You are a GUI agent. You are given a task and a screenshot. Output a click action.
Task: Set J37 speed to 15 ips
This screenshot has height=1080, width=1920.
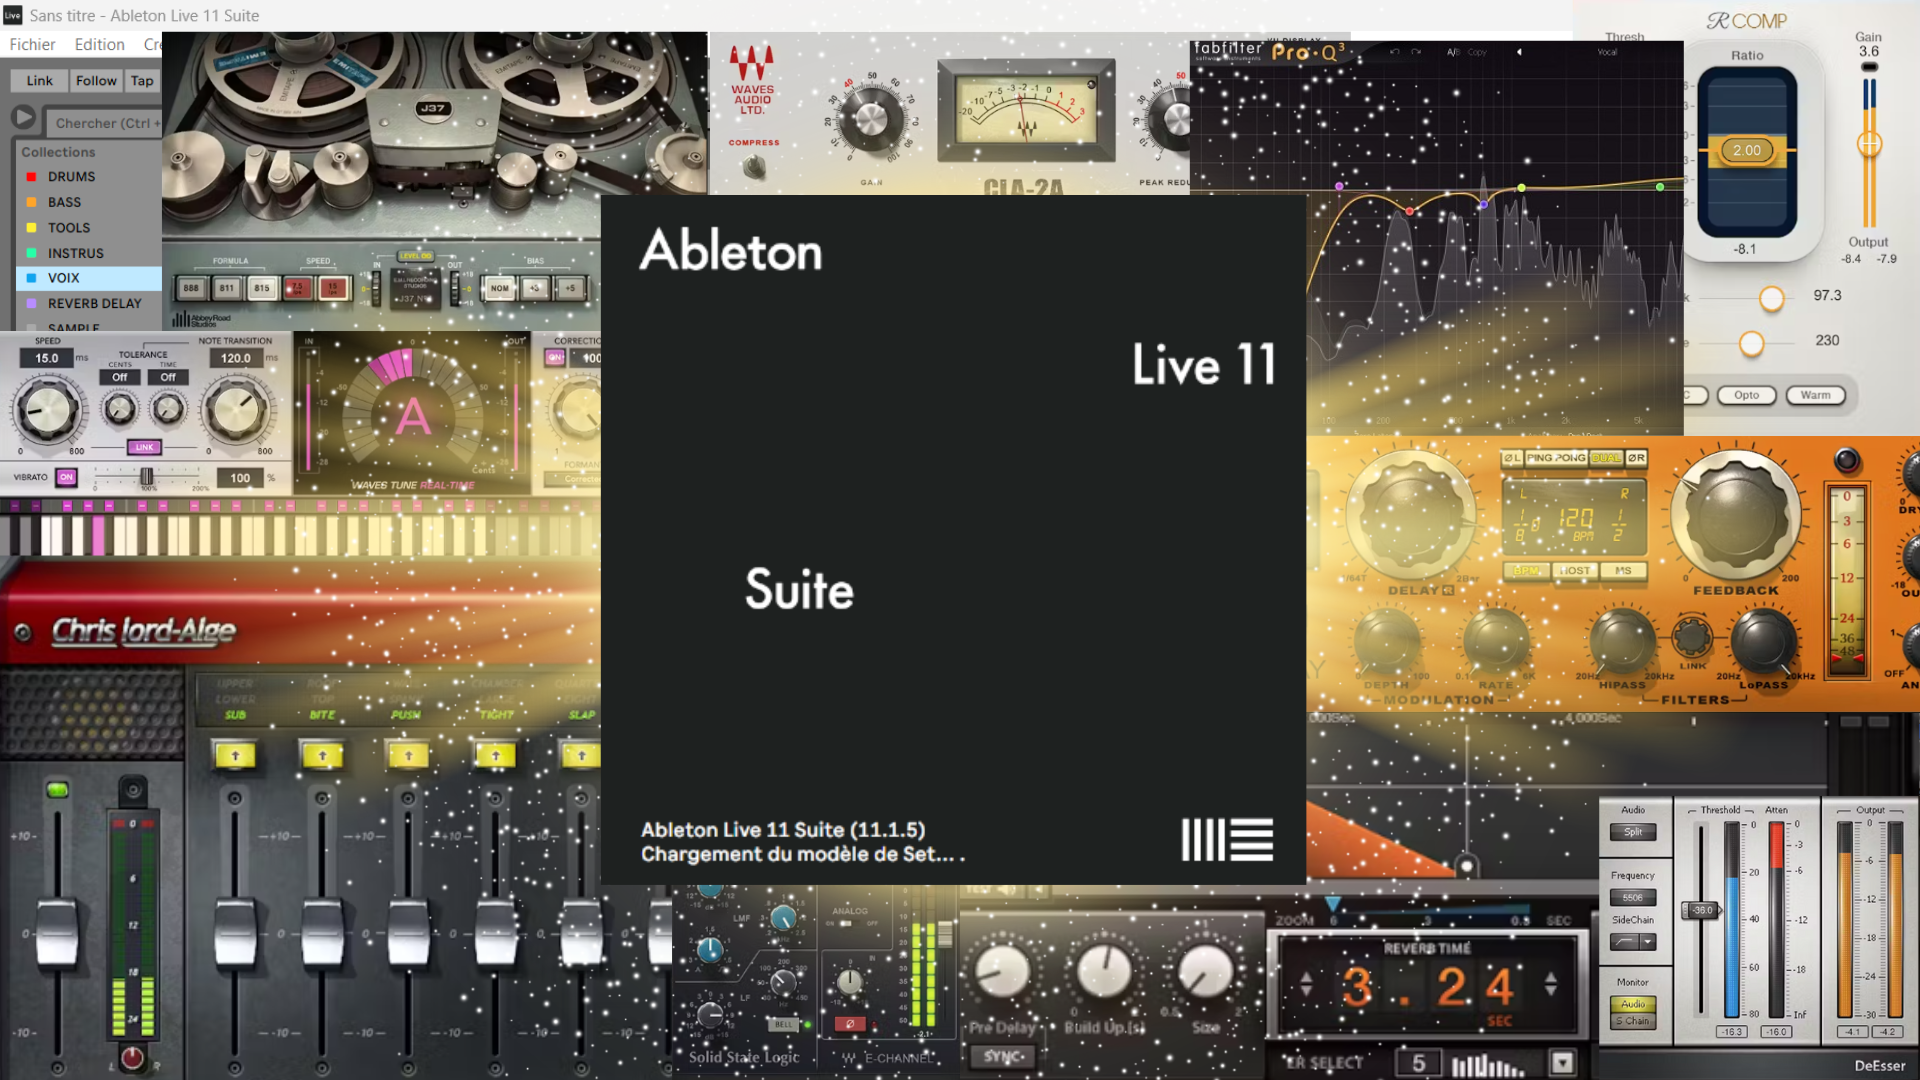(333, 288)
